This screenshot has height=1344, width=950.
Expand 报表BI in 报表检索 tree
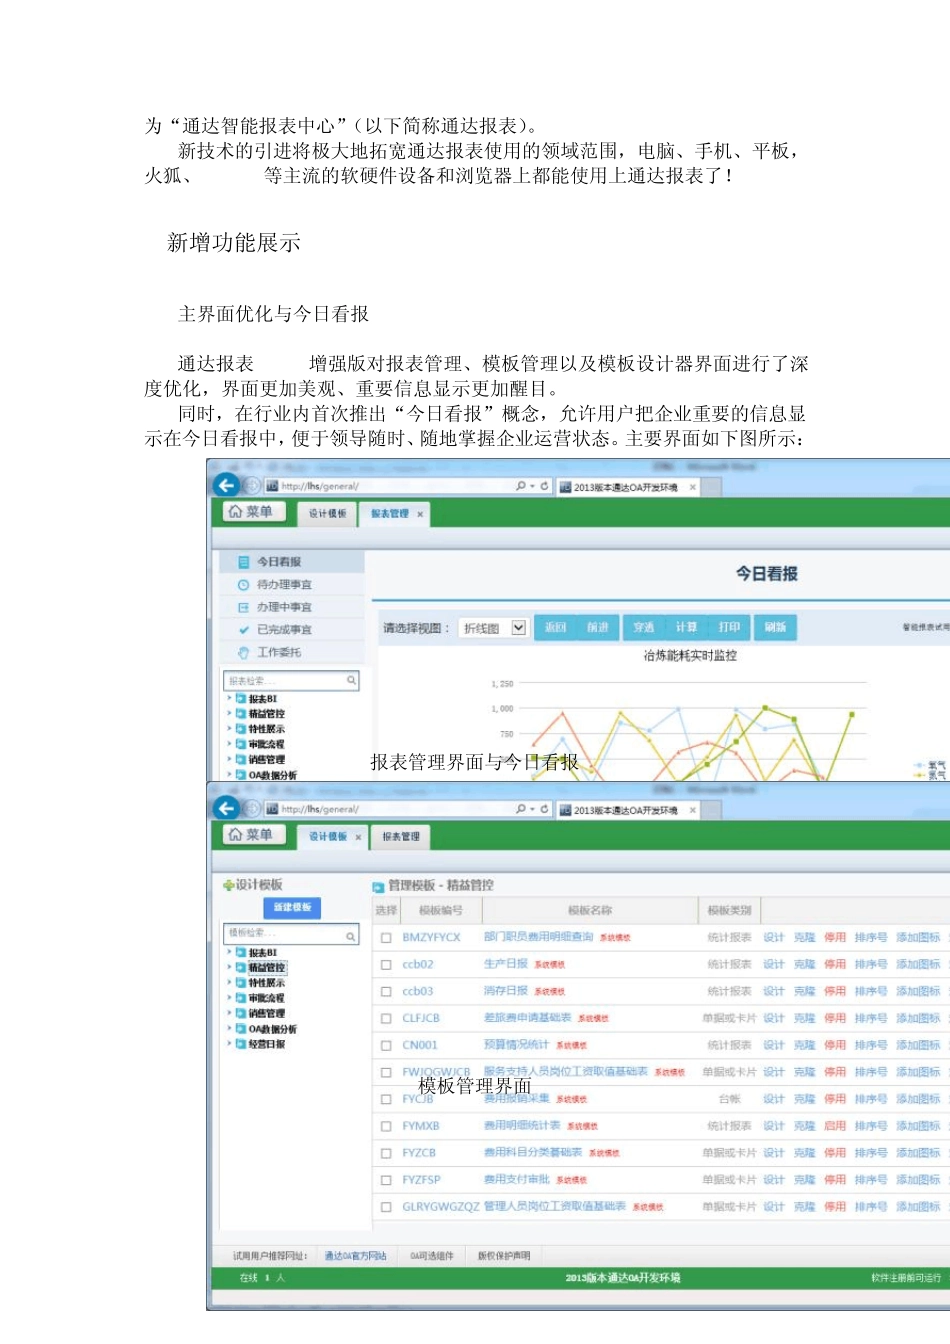pos(229,698)
